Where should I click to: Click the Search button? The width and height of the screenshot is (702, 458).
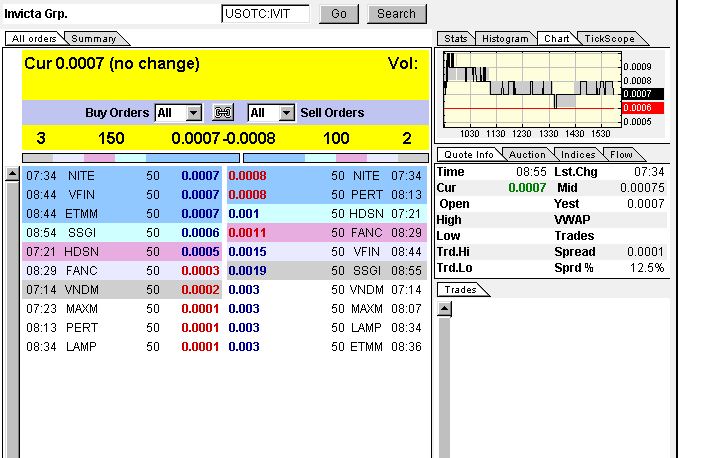point(396,14)
